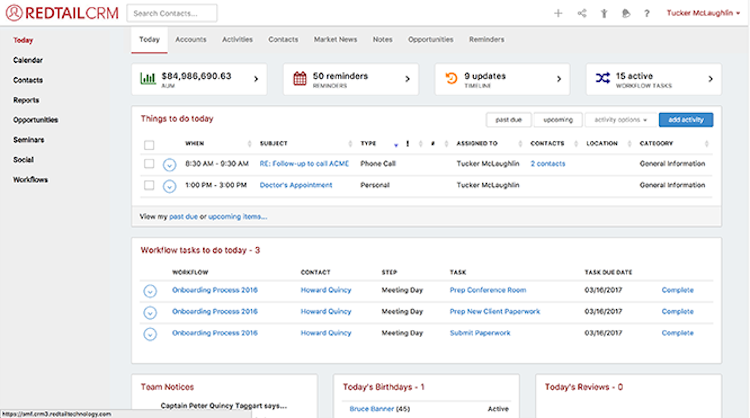The width and height of the screenshot is (750, 418).
Task: Tick the select-all checkbox in activities header
Action: [149, 145]
